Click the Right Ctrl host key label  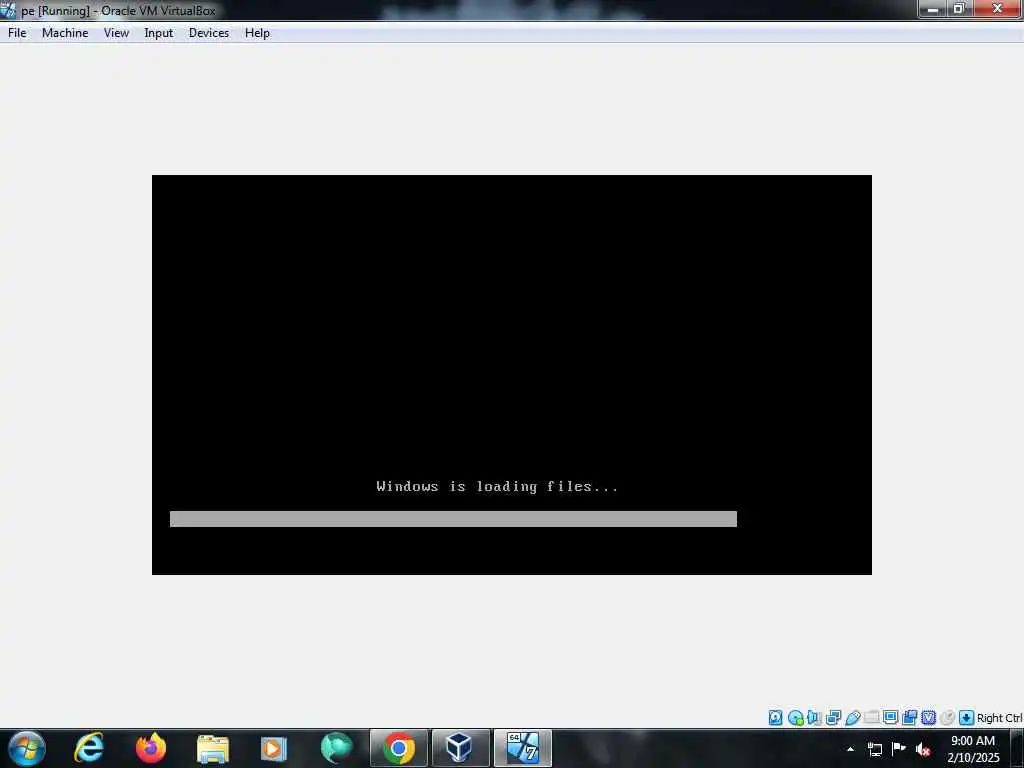point(999,718)
